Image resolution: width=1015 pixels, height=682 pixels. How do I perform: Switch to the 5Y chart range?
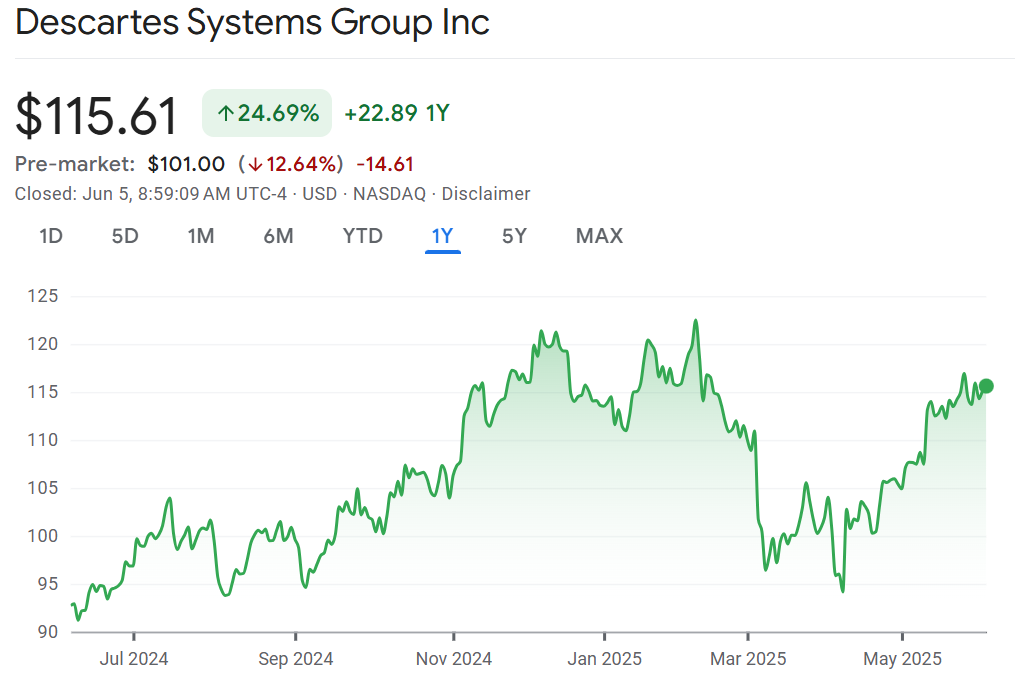514,236
